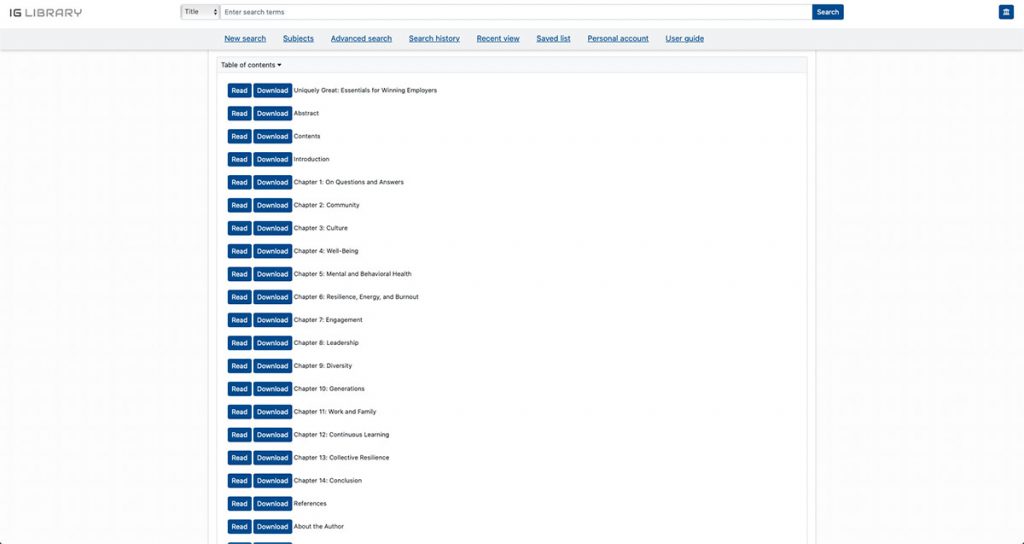Read Chapter 4: Well-Being

(x=240, y=251)
